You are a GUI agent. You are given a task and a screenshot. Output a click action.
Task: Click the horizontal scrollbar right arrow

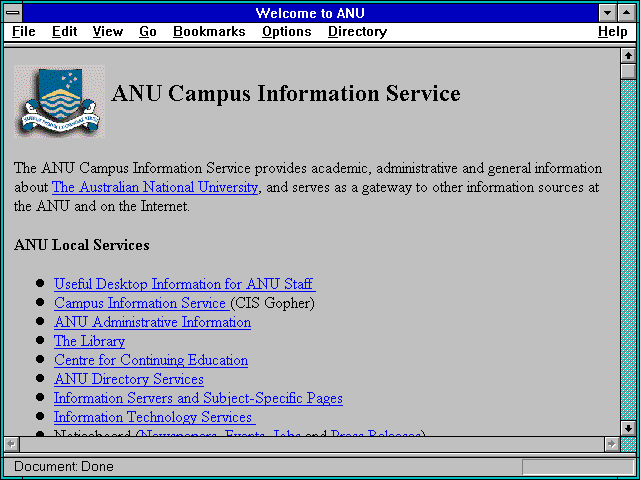point(611,444)
